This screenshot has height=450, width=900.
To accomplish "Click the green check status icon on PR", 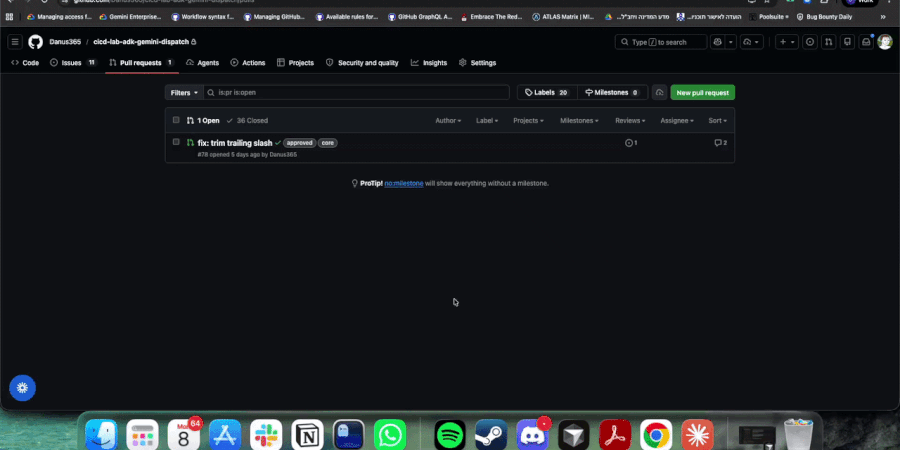I will [x=278, y=142].
